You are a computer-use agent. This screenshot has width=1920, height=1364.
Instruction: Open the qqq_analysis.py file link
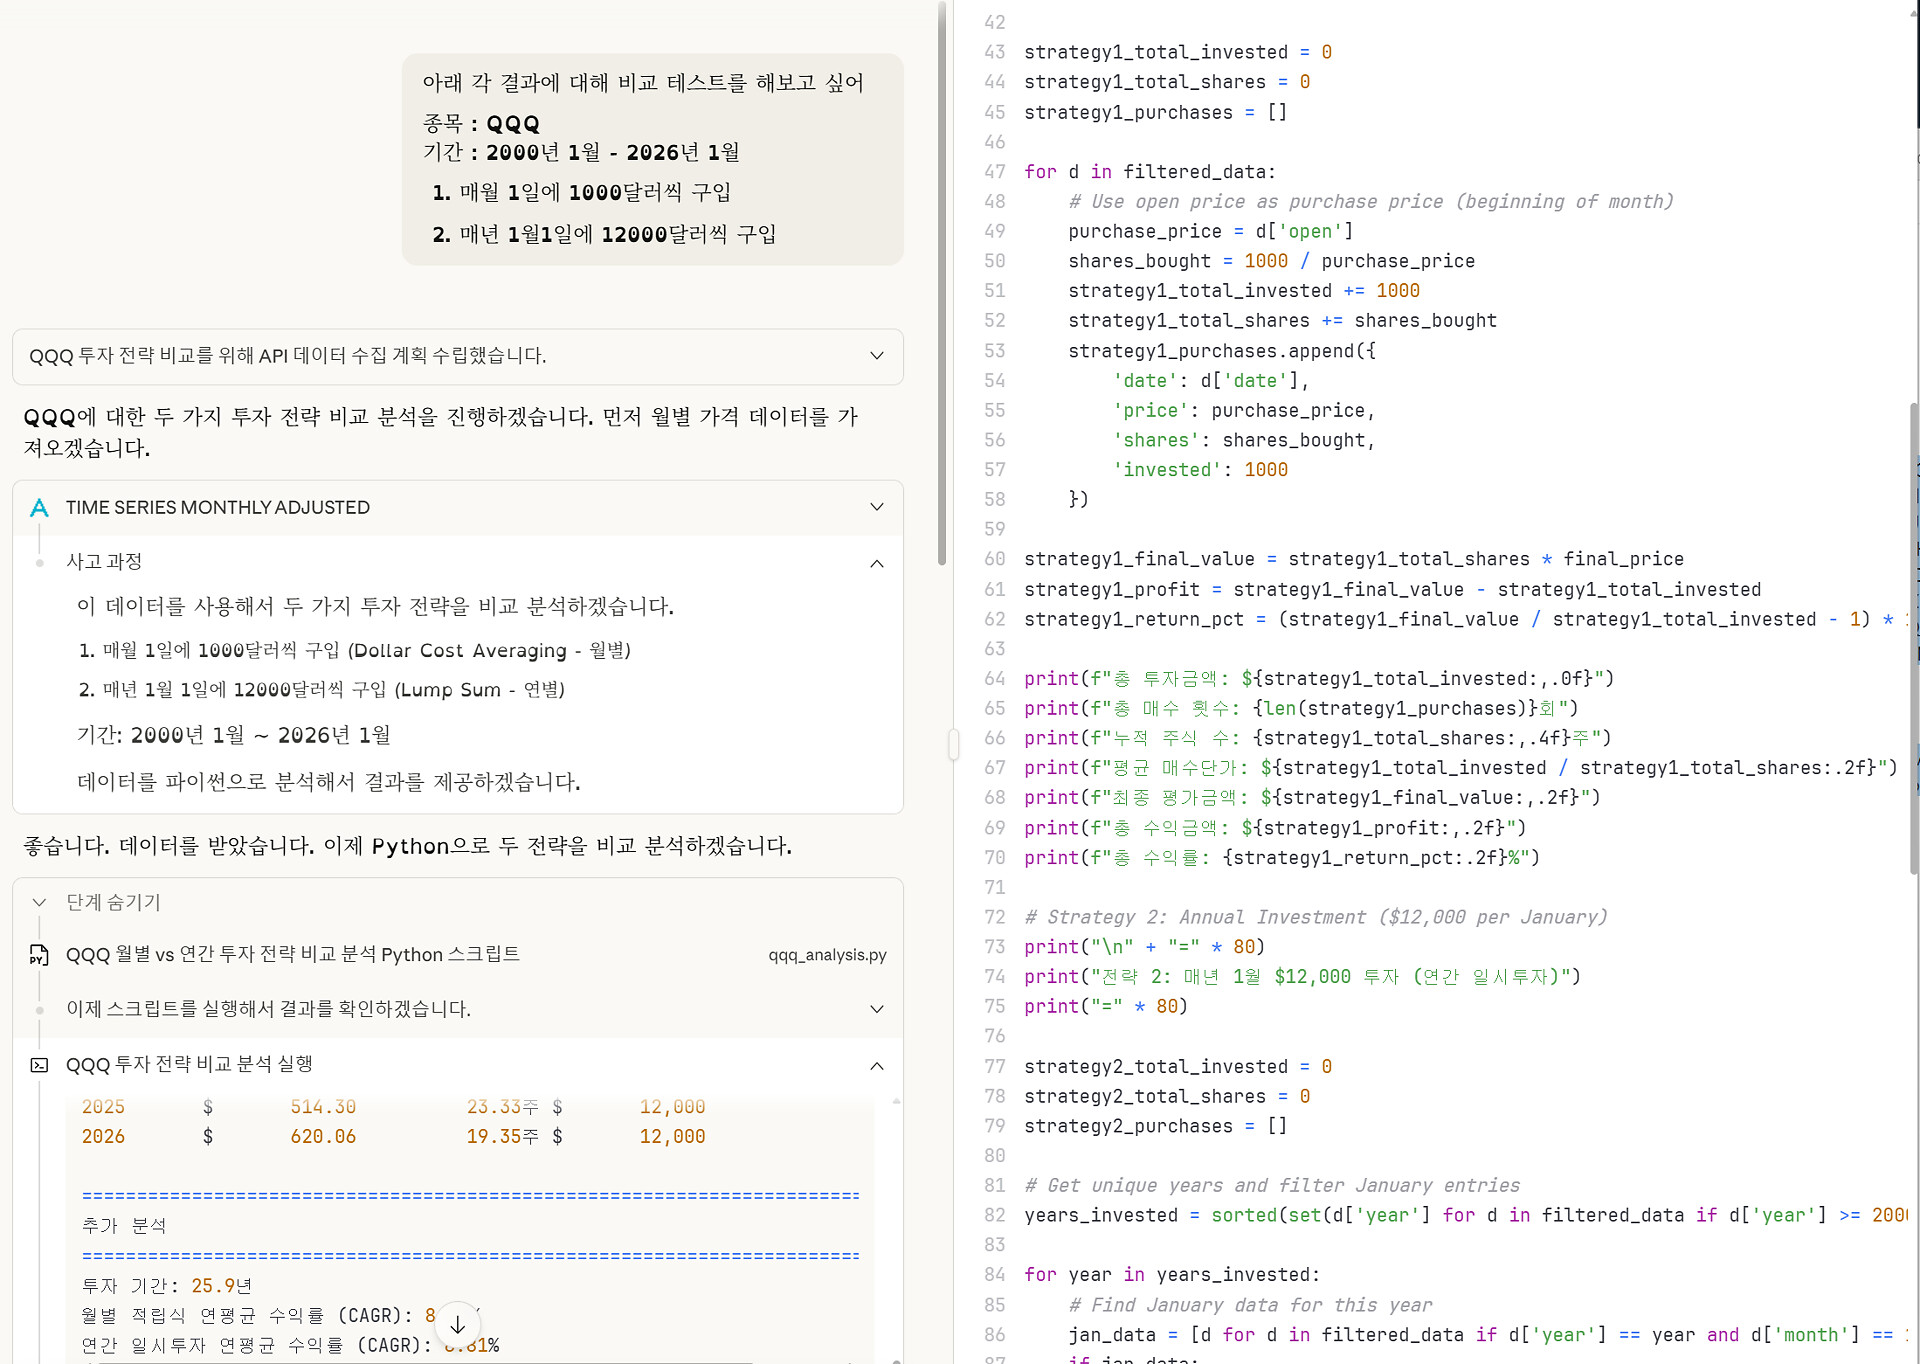click(x=827, y=955)
